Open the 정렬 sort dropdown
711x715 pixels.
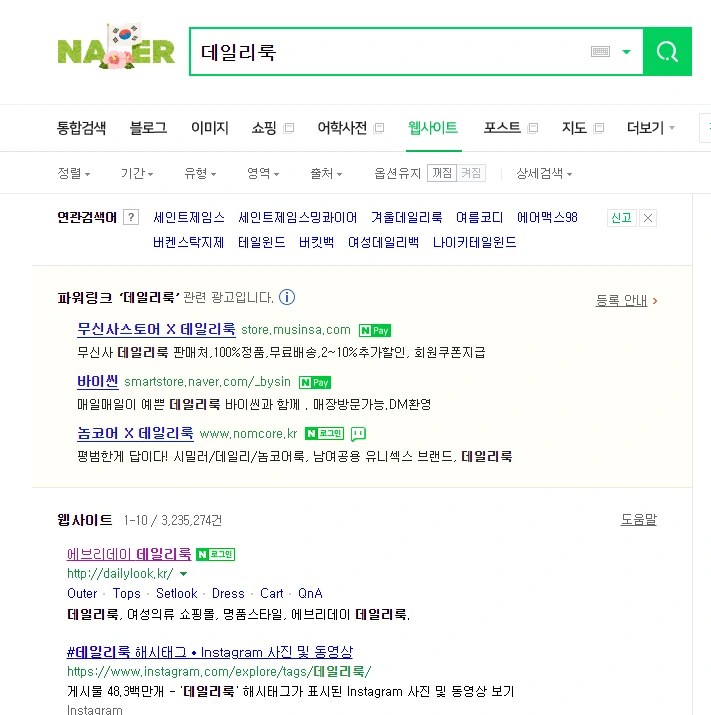pos(74,173)
